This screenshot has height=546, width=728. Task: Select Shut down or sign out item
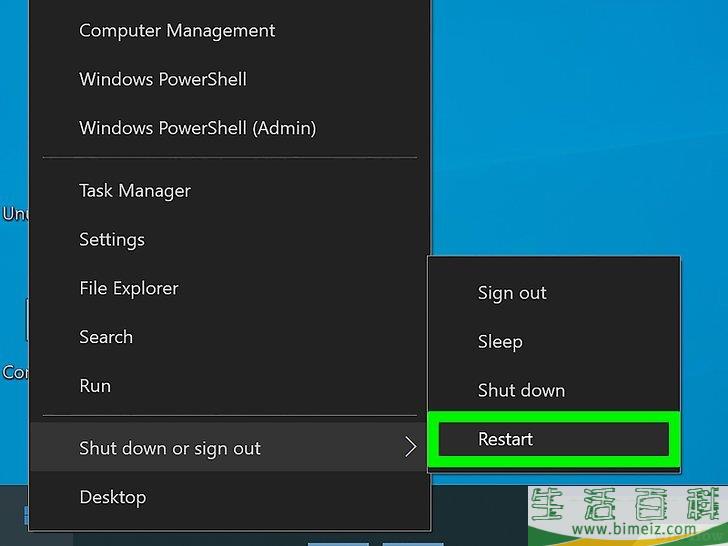pyautogui.click(x=229, y=448)
